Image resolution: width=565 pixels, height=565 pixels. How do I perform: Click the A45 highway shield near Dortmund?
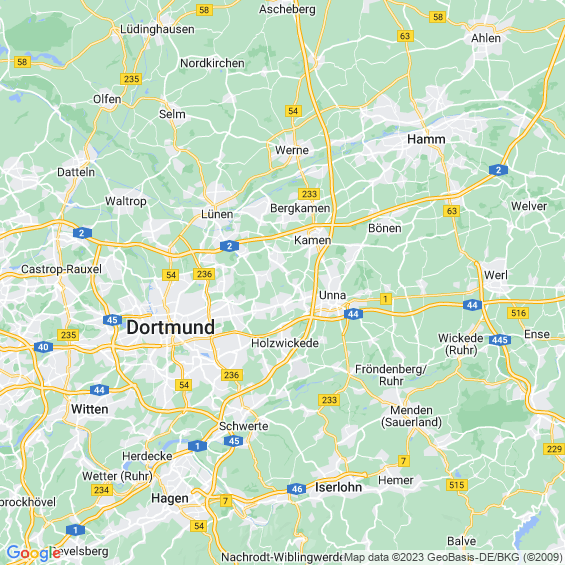[x=112, y=320]
